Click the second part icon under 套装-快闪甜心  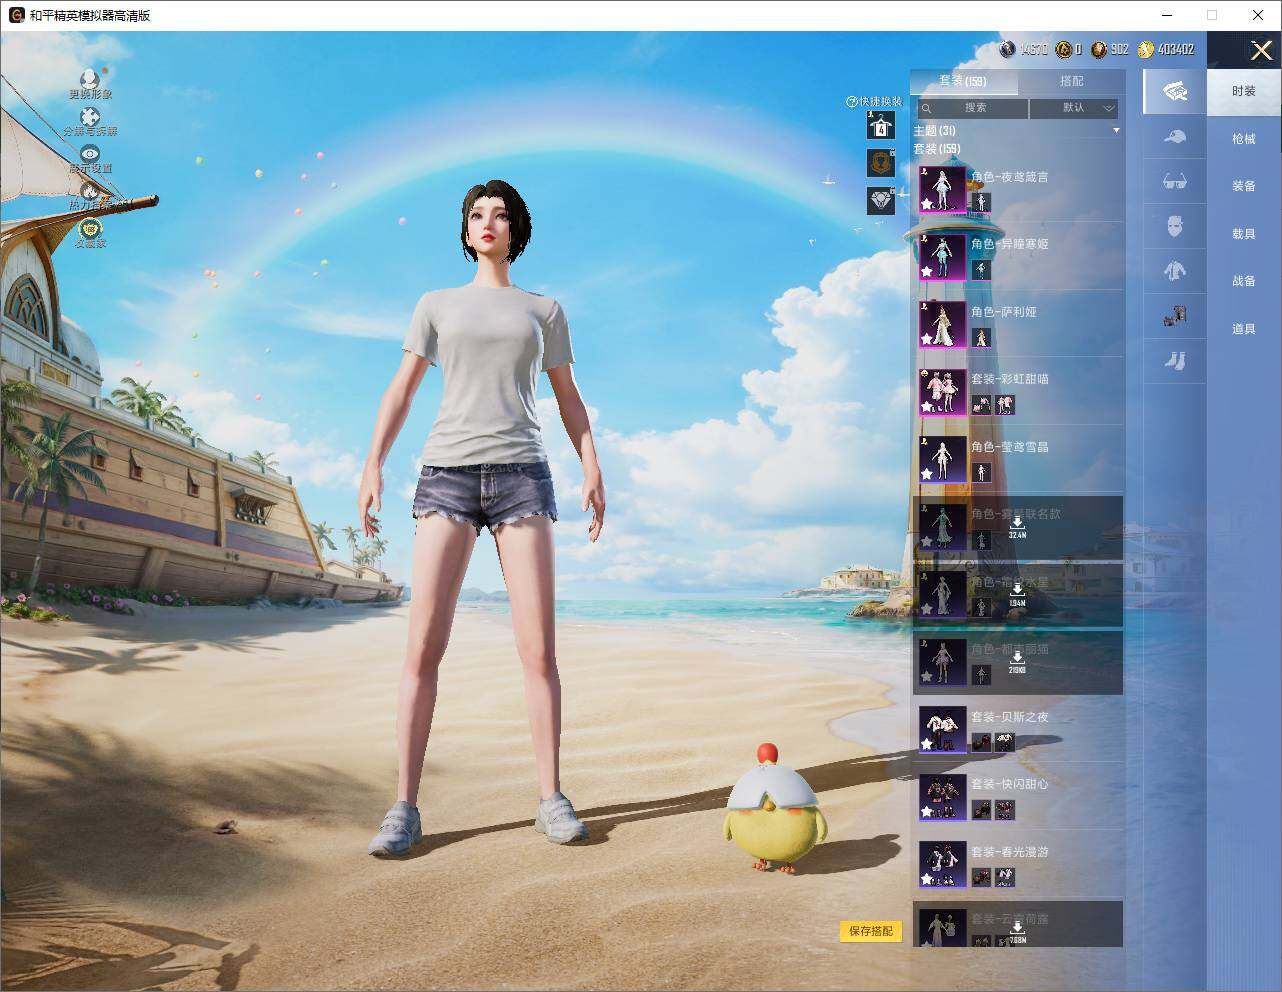(1005, 810)
